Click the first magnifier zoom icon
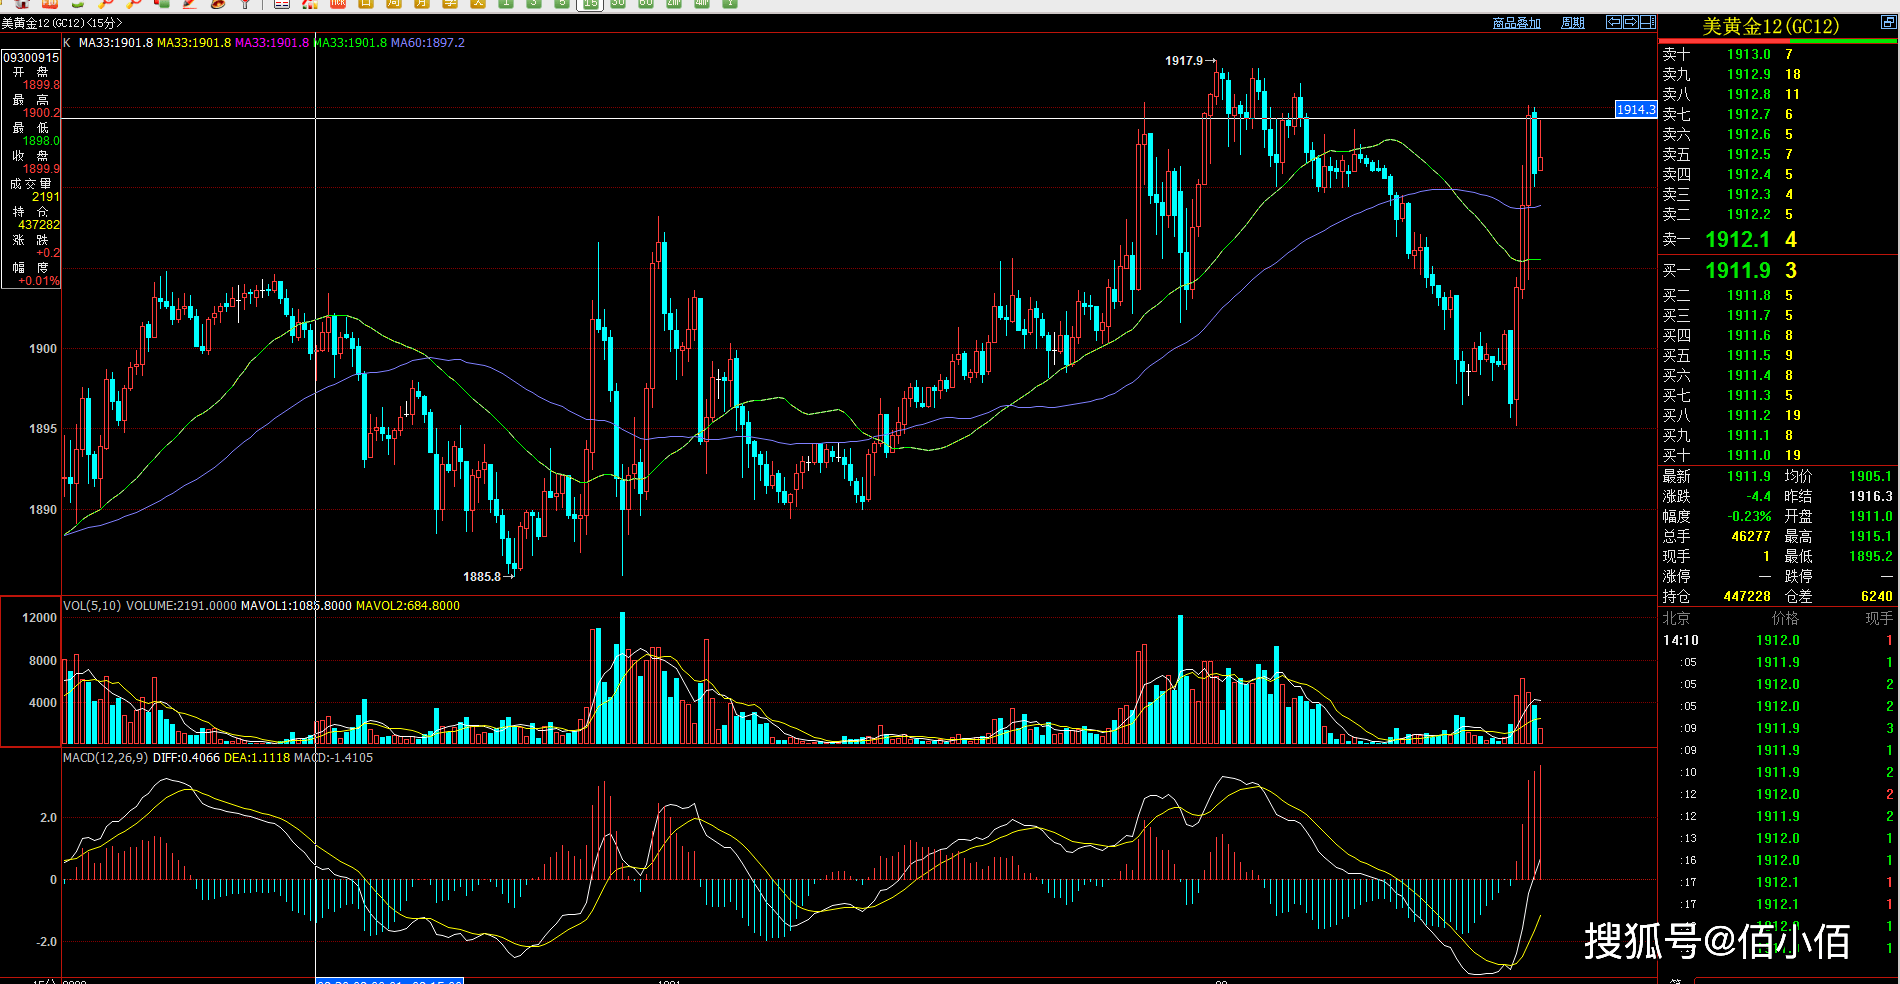Screen dimensions: 1900x984 pyautogui.click(x=106, y=4)
